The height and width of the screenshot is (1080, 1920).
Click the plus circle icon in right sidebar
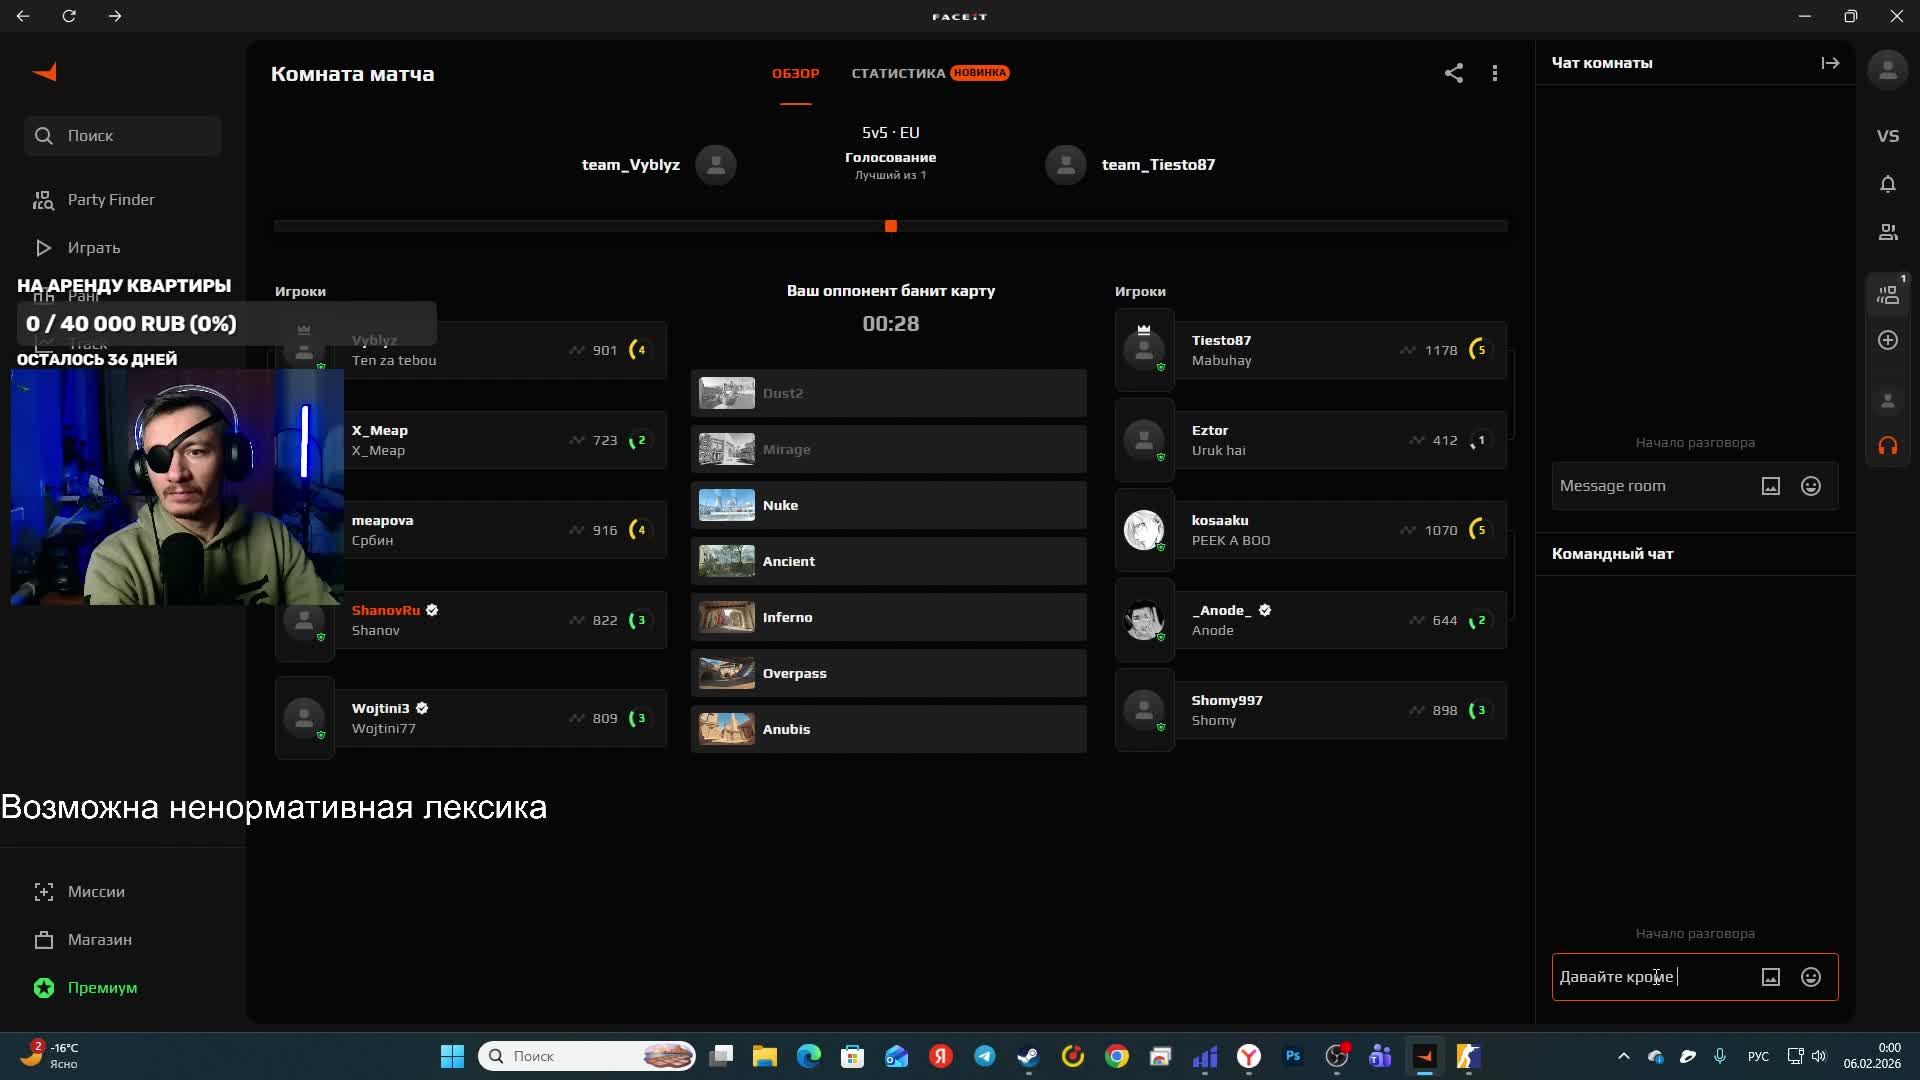tap(1887, 340)
